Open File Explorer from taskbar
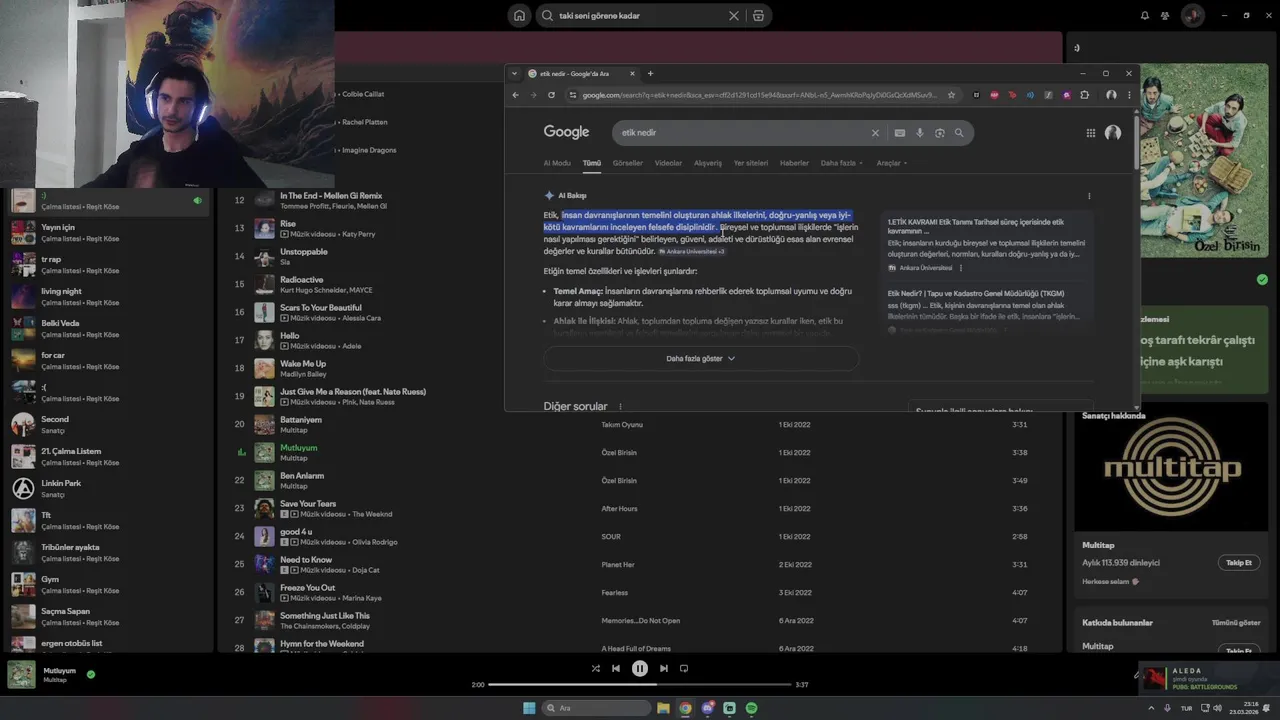 (663, 708)
